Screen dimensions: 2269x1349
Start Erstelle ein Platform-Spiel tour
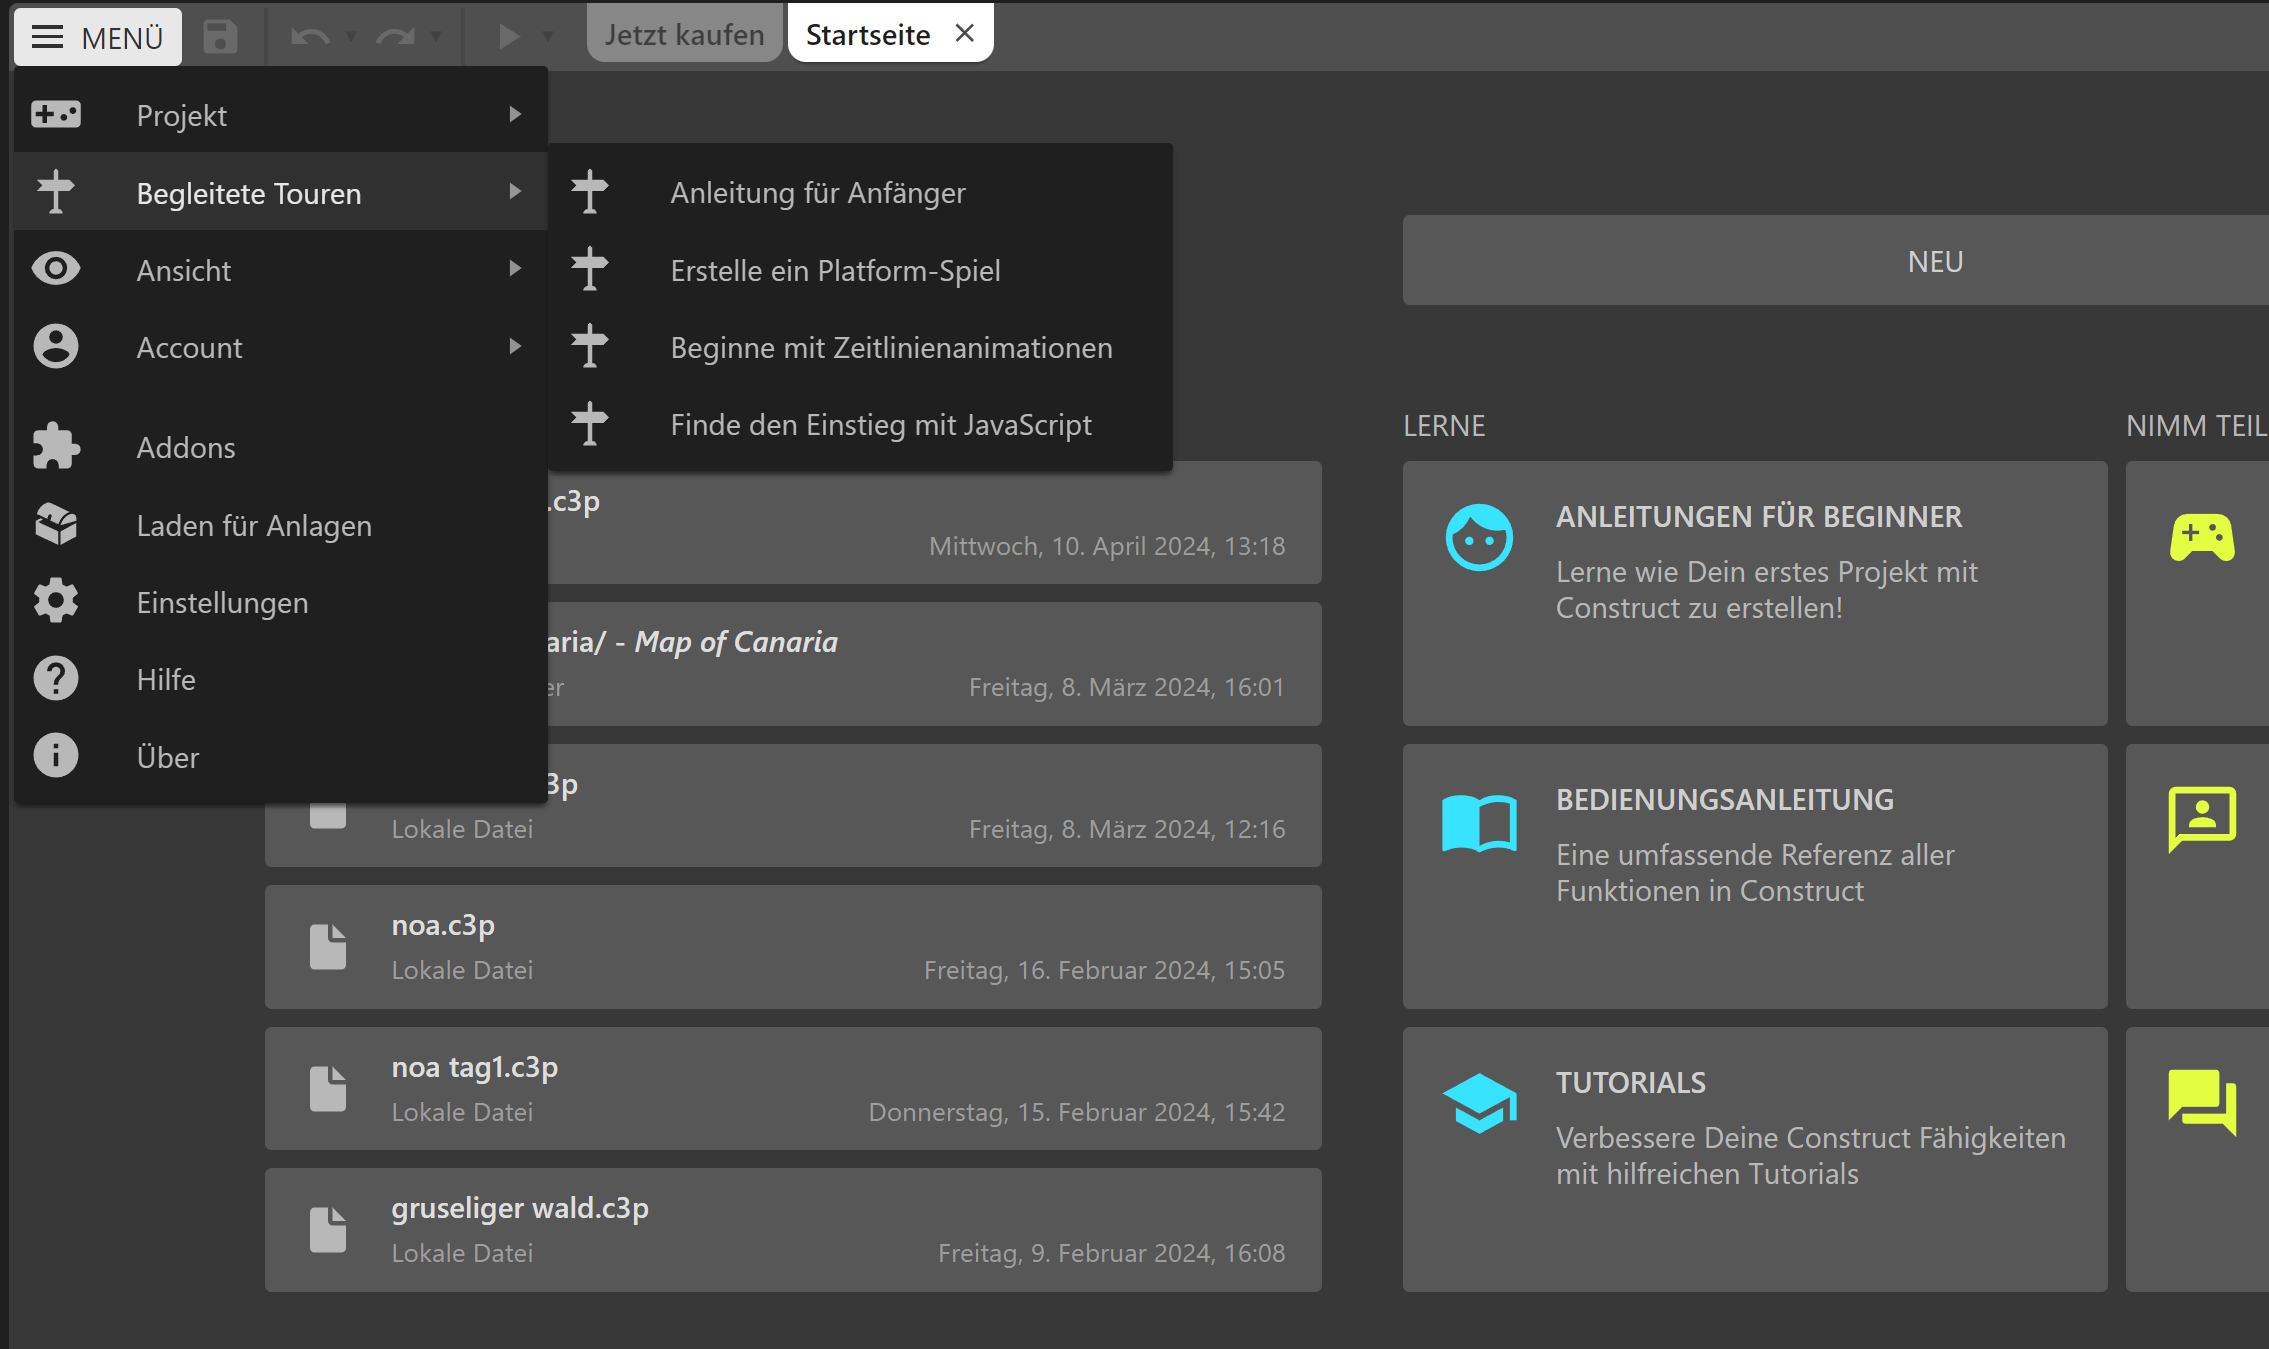[x=860, y=269]
